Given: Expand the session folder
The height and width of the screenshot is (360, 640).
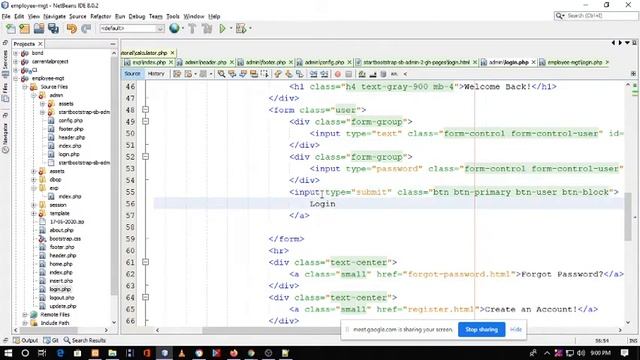Looking at the screenshot, I should click(x=33, y=205).
